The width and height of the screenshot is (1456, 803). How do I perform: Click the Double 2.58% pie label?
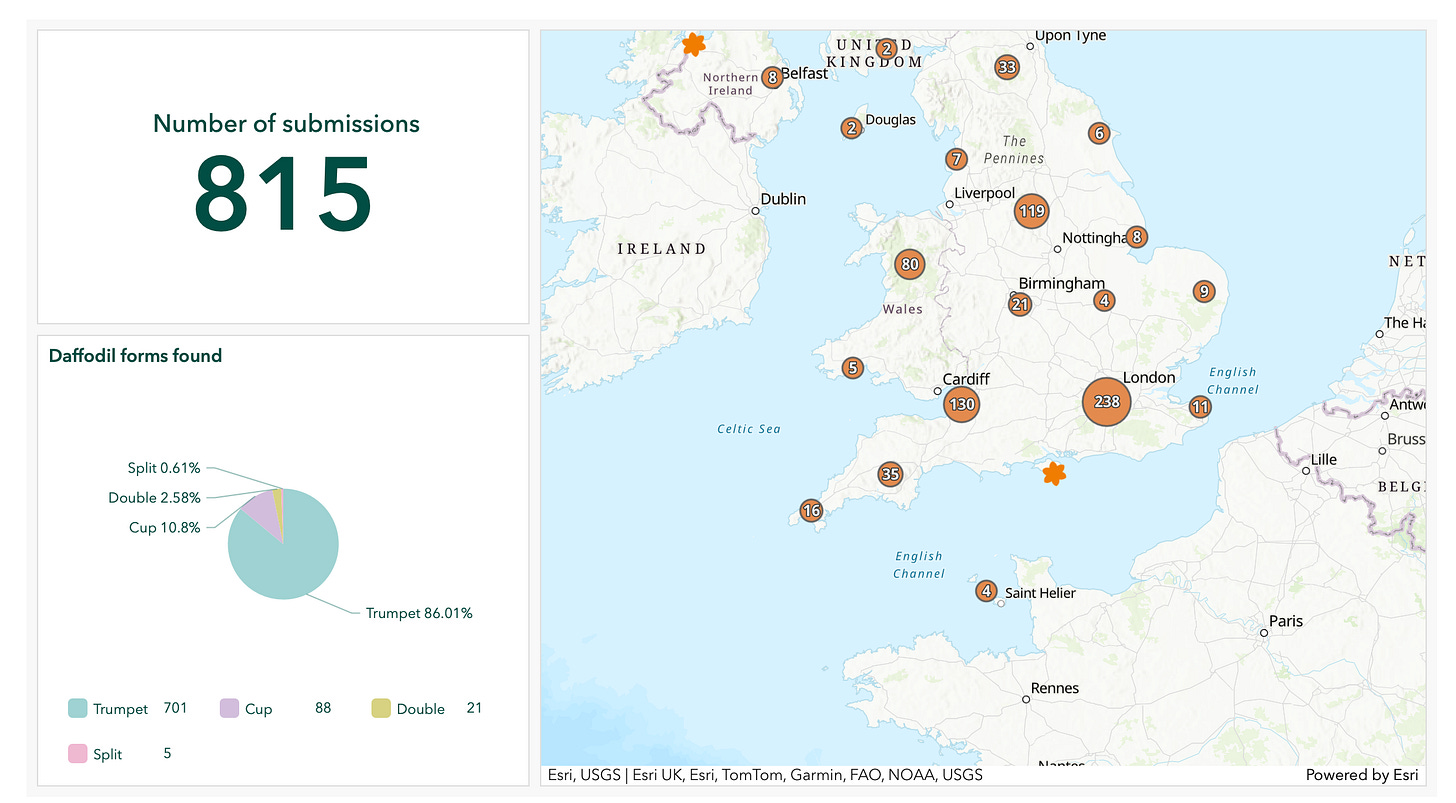coord(155,497)
